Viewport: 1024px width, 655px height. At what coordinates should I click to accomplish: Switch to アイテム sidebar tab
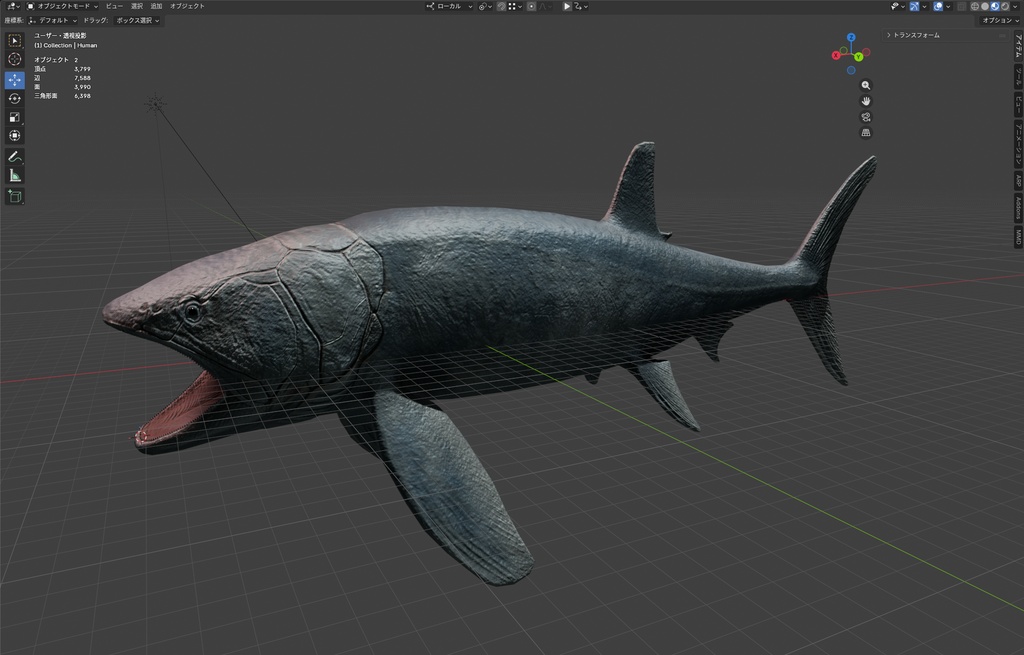point(1018,46)
